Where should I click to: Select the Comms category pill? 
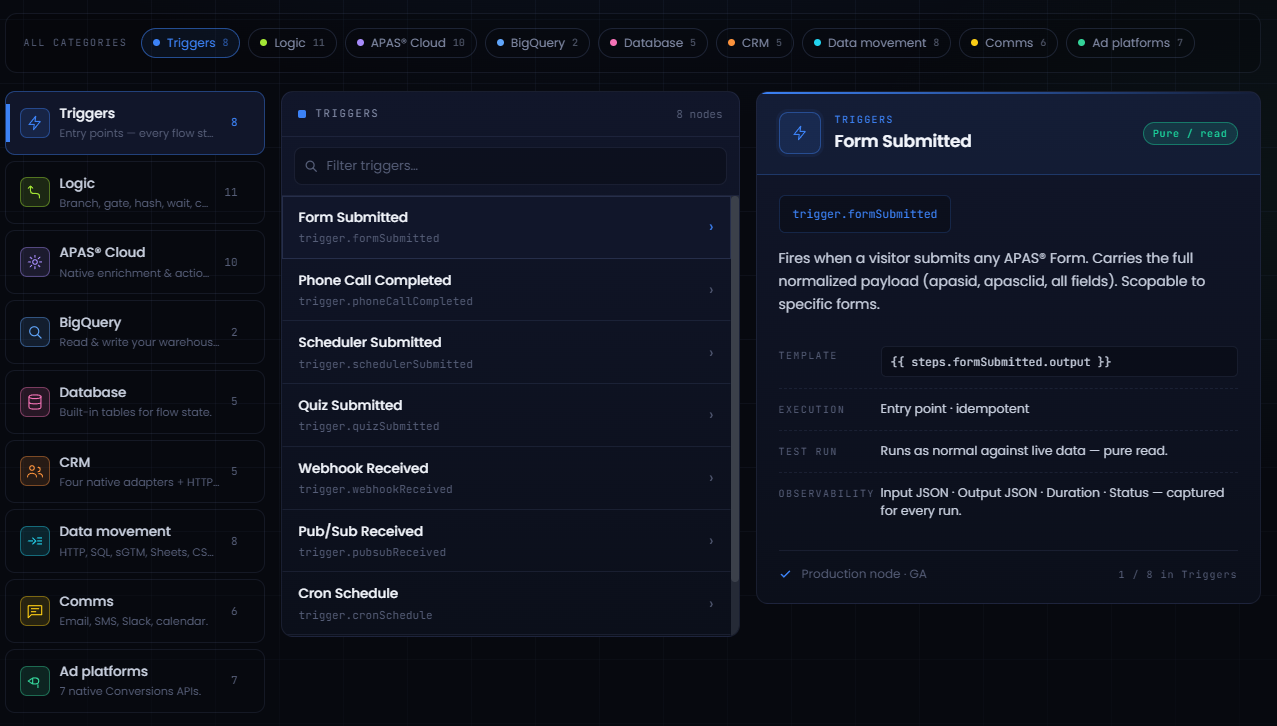[1008, 43]
